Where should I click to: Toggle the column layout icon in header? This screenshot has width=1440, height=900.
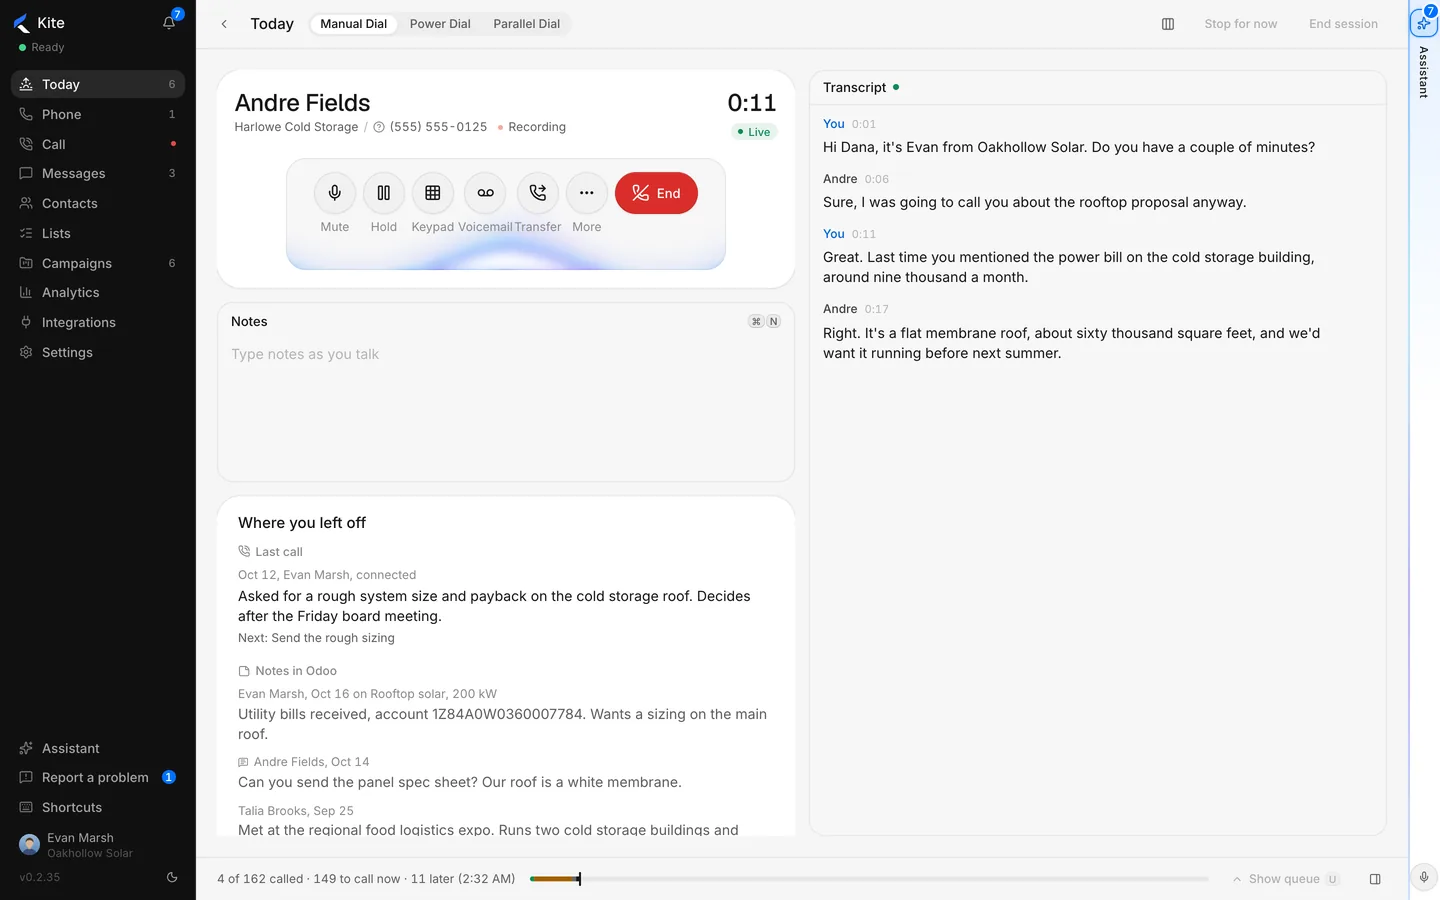pyautogui.click(x=1168, y=24)
